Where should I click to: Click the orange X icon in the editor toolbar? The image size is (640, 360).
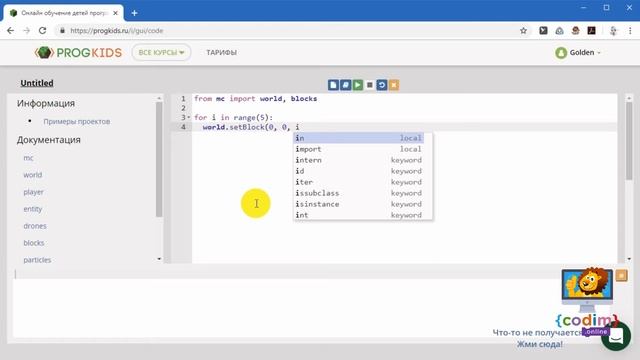point(394,85)
